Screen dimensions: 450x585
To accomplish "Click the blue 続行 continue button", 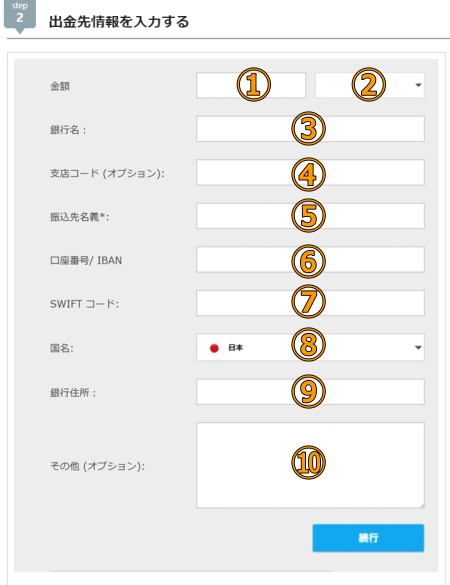I will click(x=368, y=538).
